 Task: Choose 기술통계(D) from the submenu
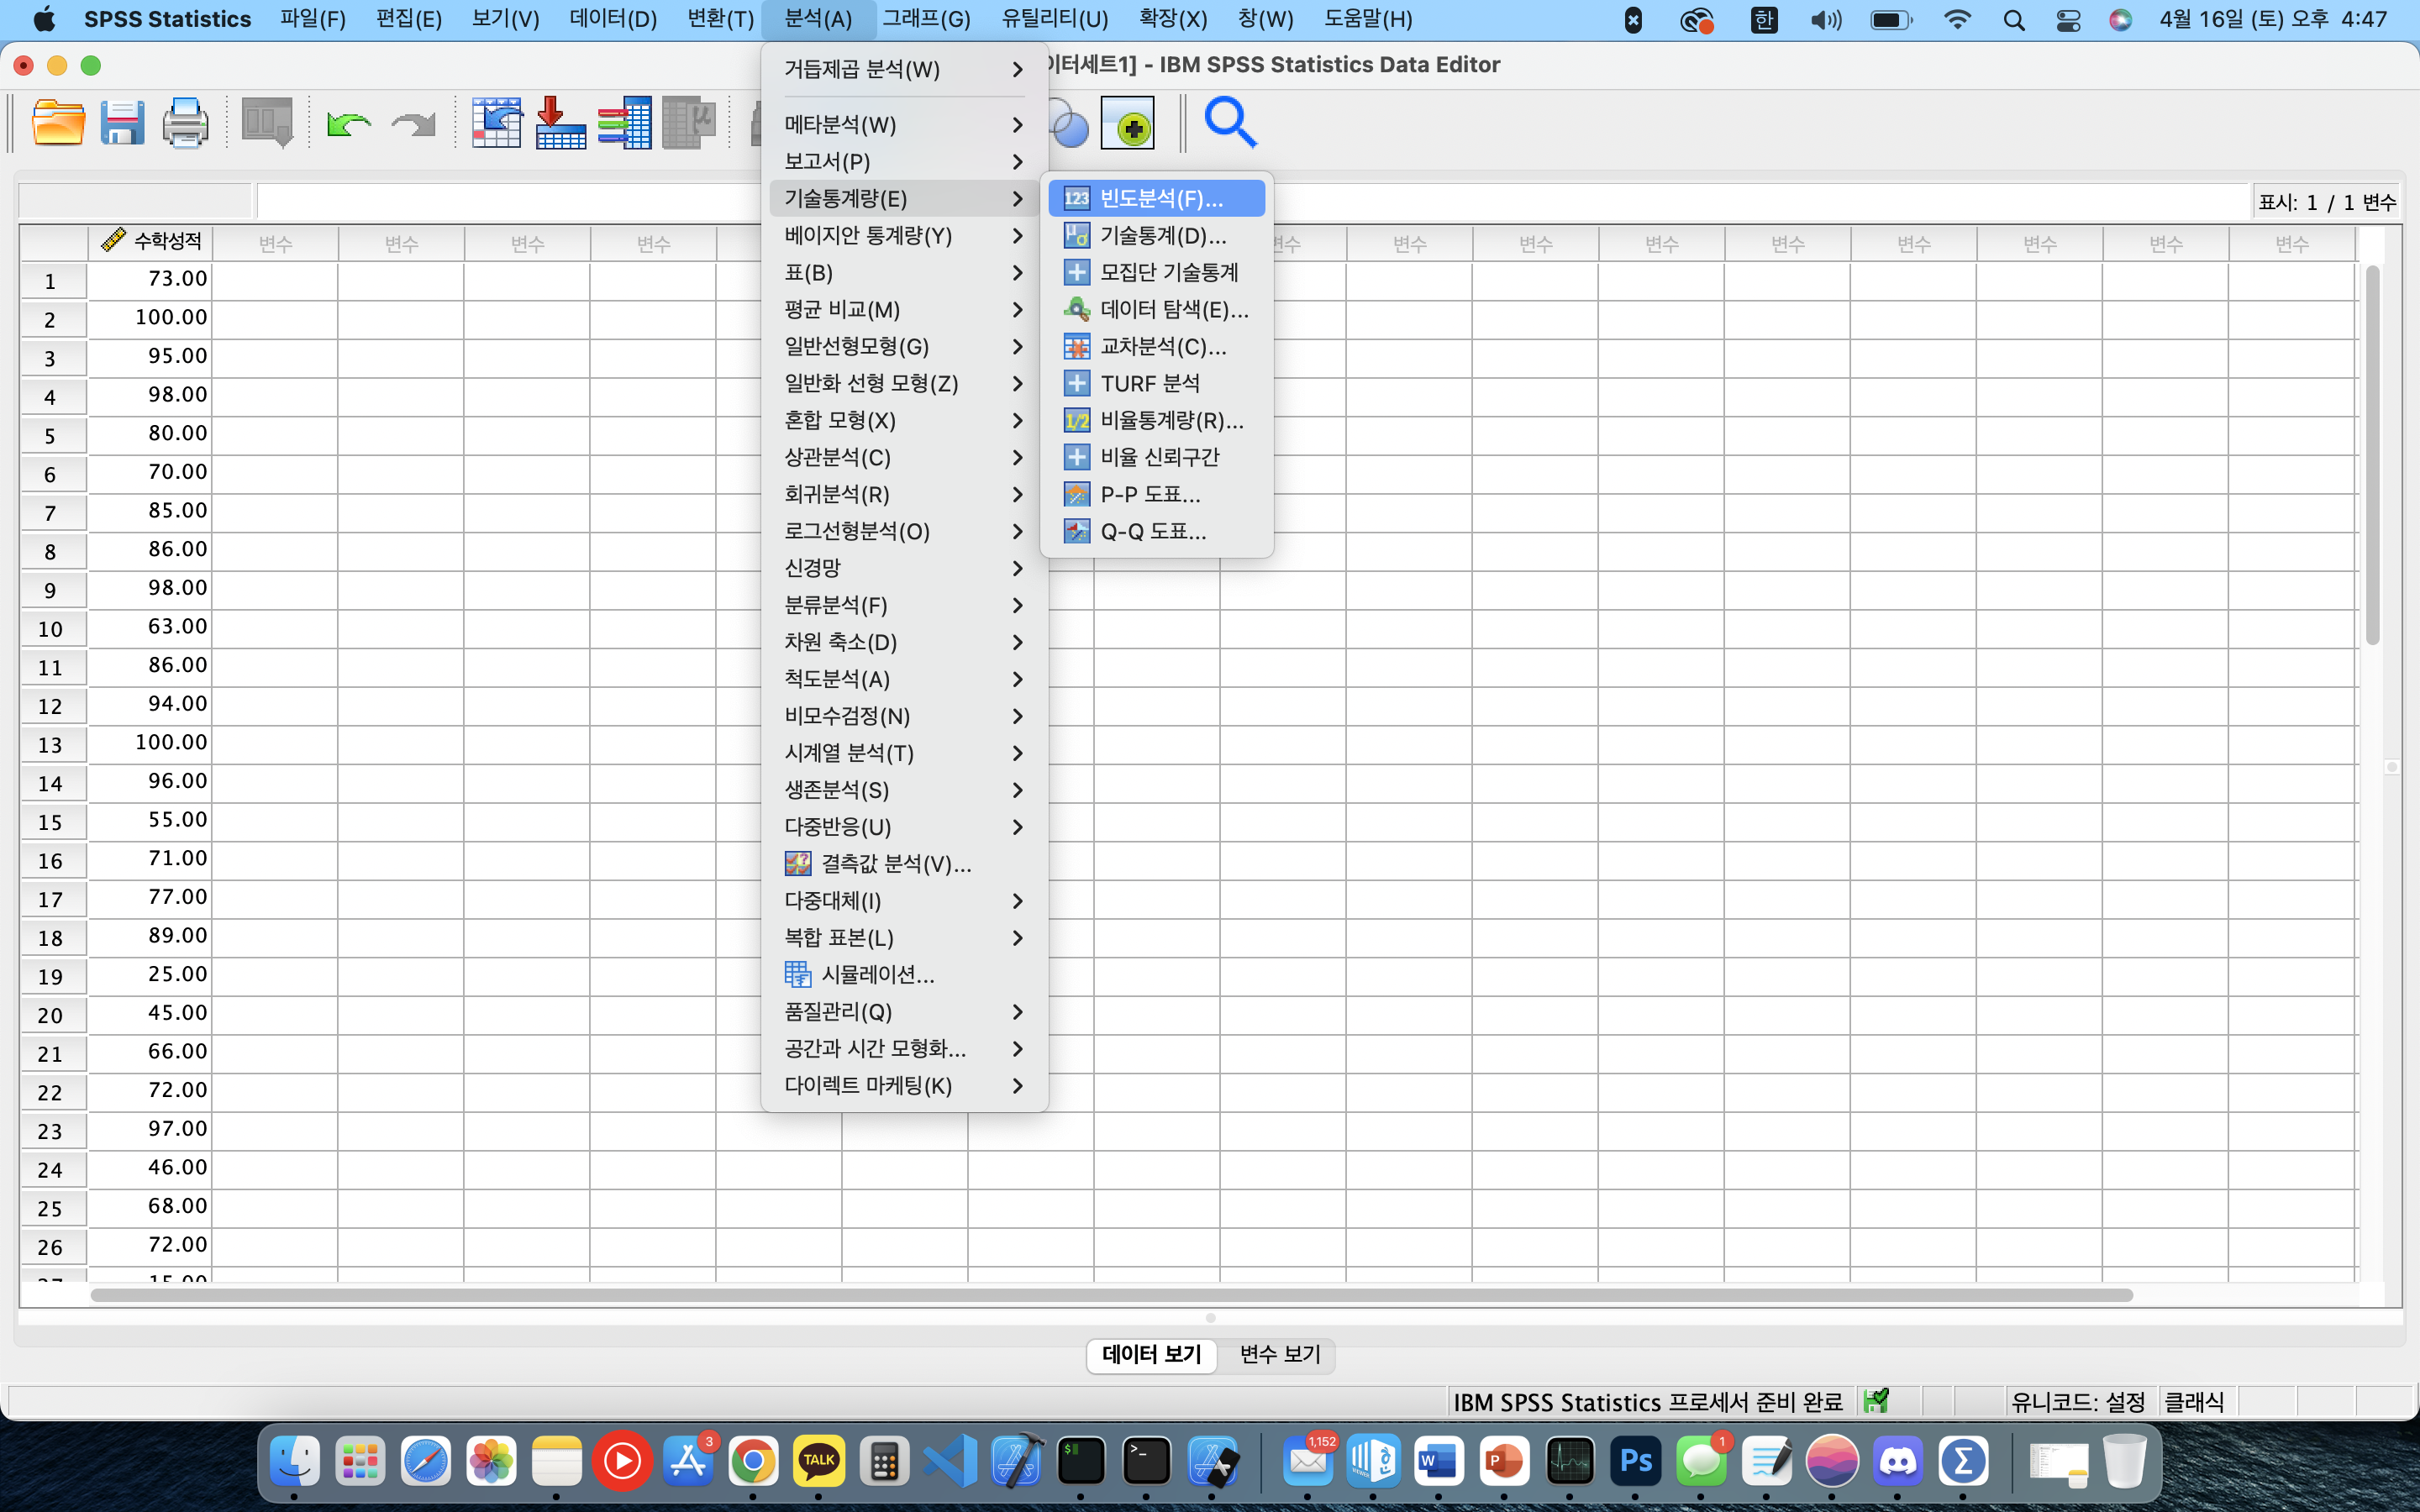[1156, 235]
